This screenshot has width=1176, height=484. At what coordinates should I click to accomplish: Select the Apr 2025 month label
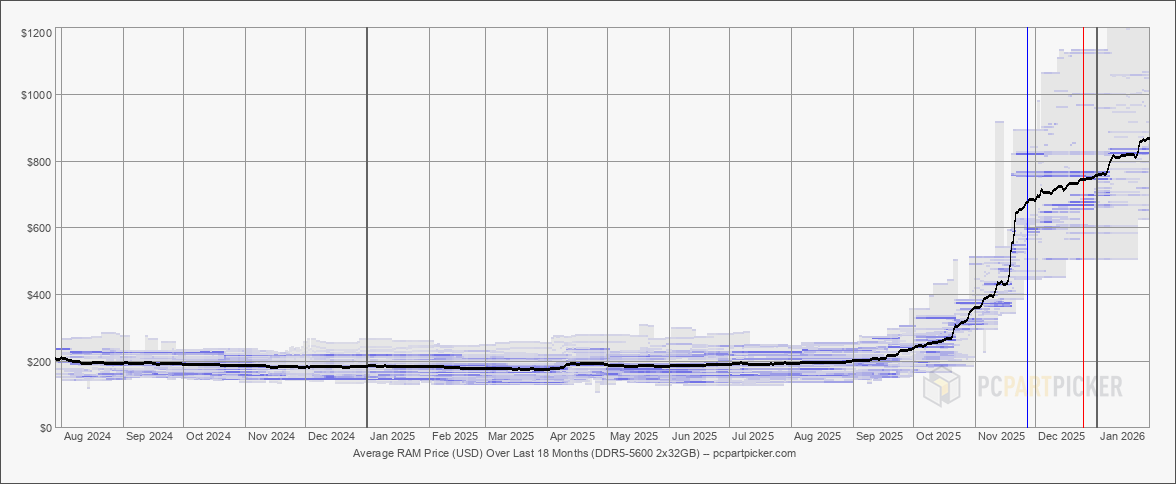(x=574, y=437)
